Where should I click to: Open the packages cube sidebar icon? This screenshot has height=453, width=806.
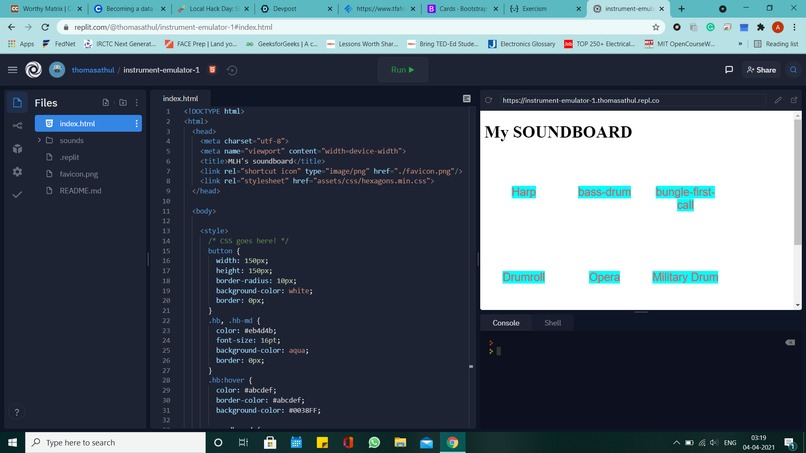[x=17, y=149]
